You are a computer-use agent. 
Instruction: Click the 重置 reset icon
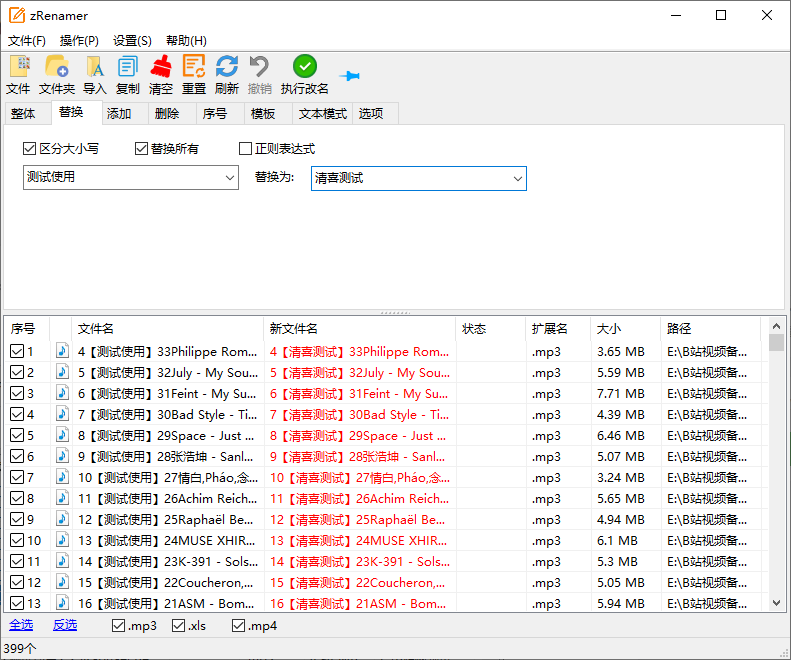coord(194,67)
